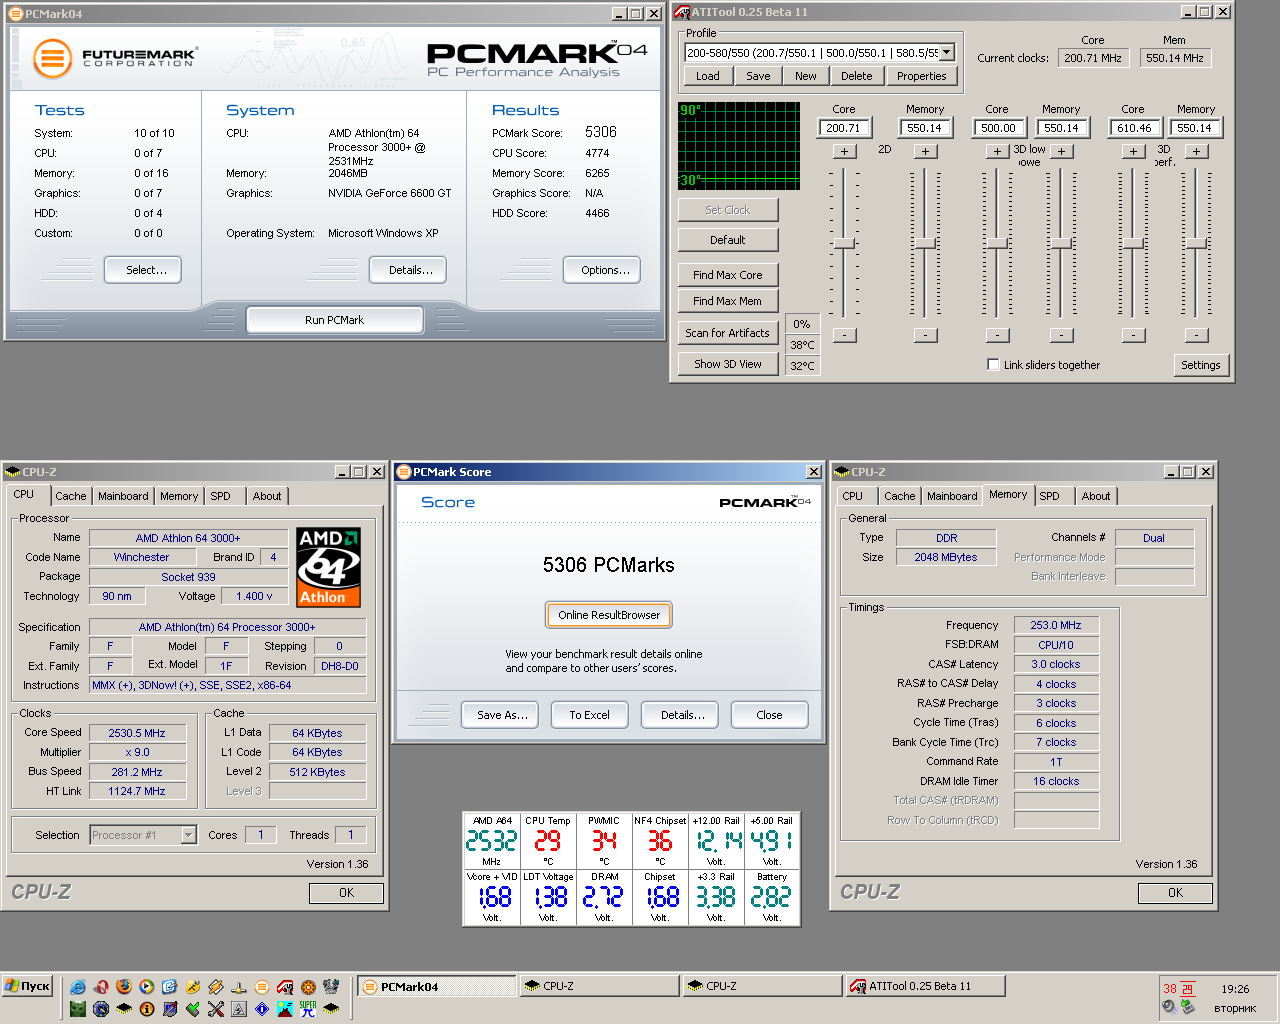Open the Пуск start button
The width and height of the screenshot is (1280, 1024).
pos(27,987)
